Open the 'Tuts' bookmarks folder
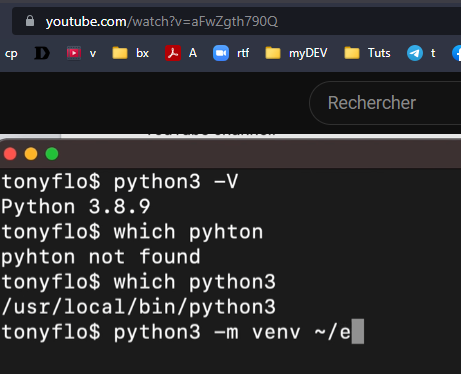Image resolution: width=461 pixels, height=374 pixels. [367, 53]
